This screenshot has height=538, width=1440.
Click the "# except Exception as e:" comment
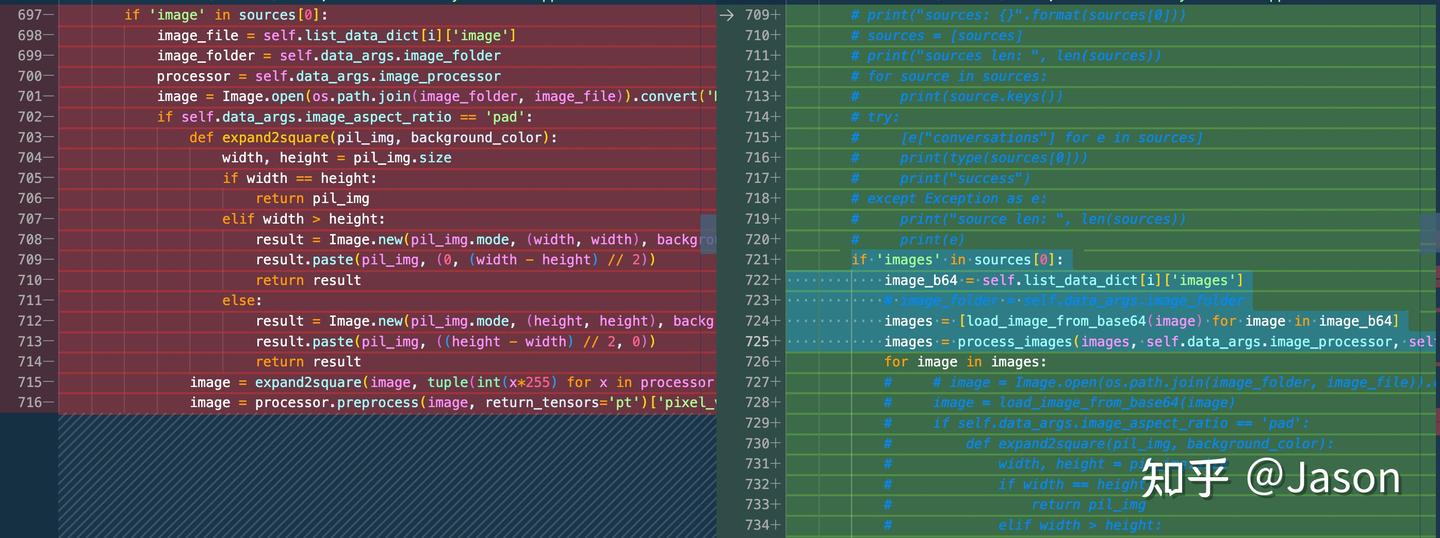[x=949, y=198]
